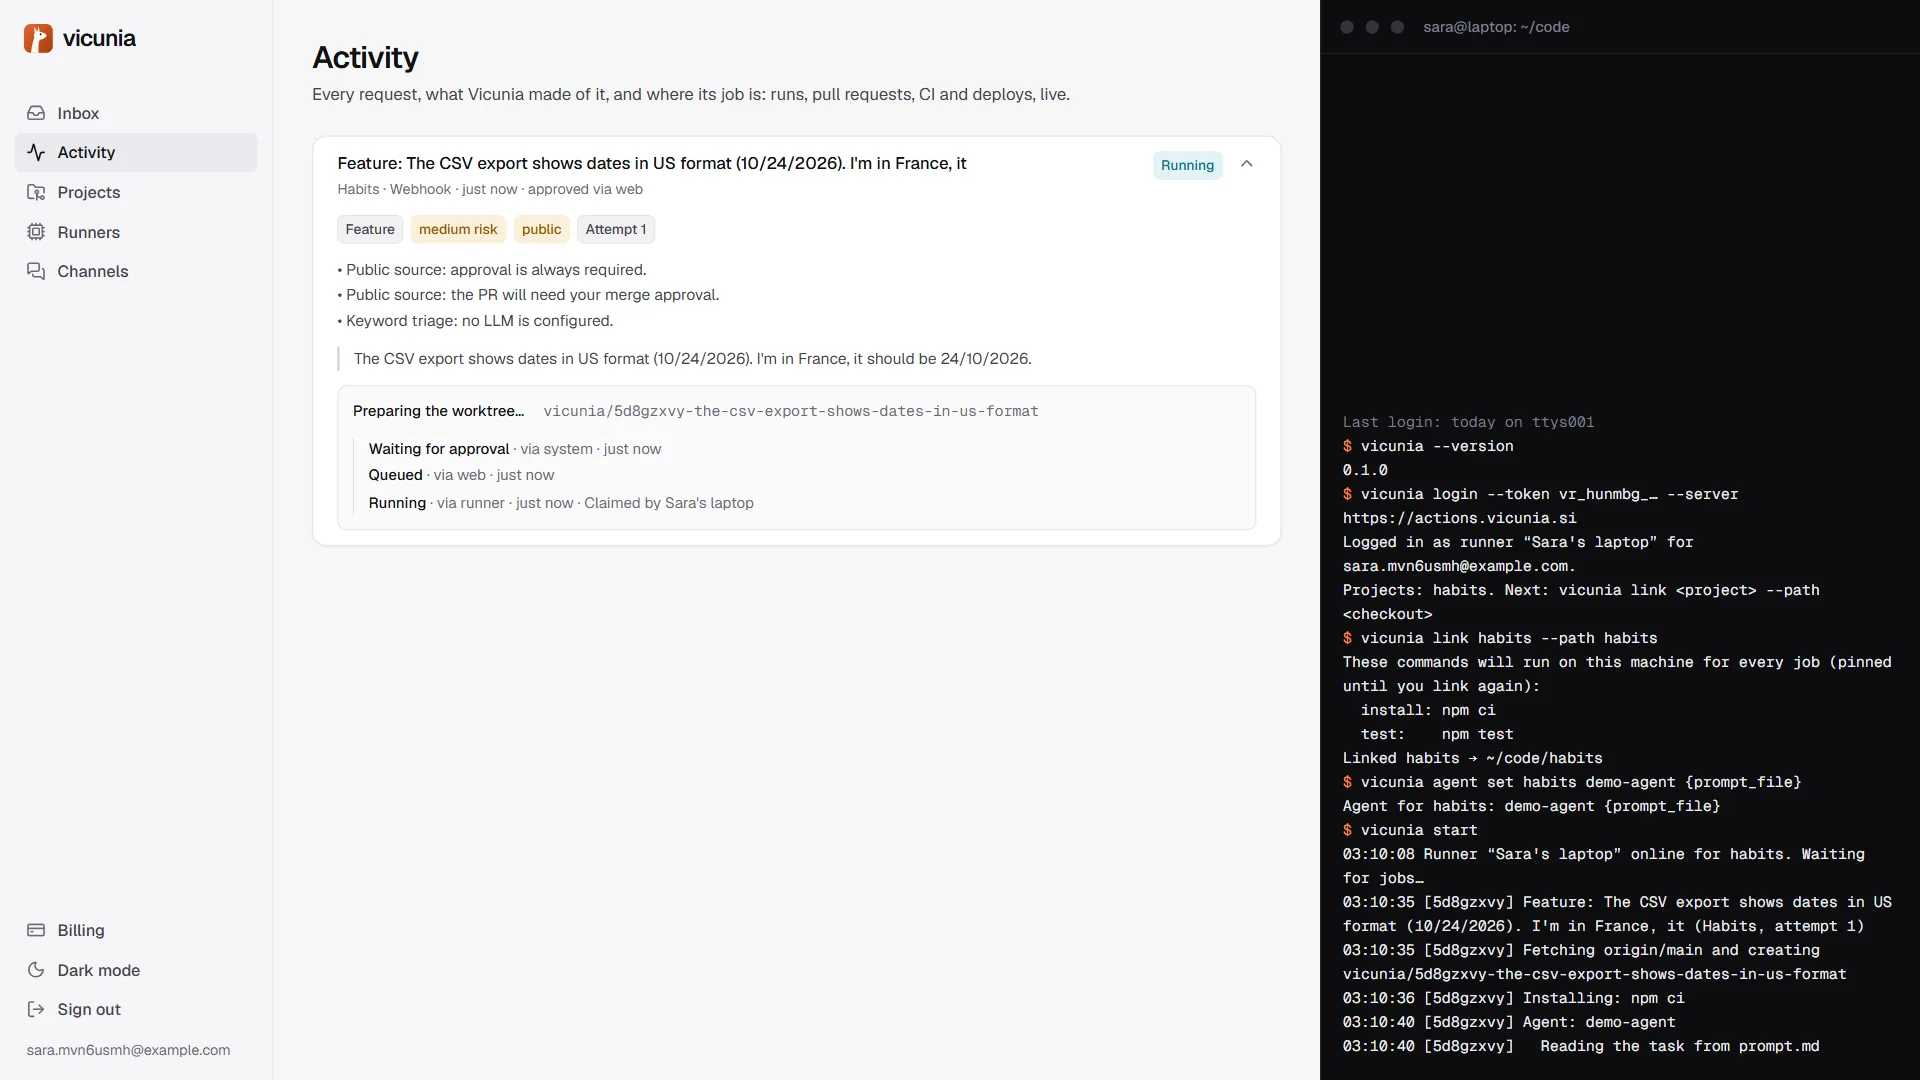The width and height of the screenshot is (1920, 1080).
Task: Click the job title about CSV export dates
Action: tap(652, 163)
